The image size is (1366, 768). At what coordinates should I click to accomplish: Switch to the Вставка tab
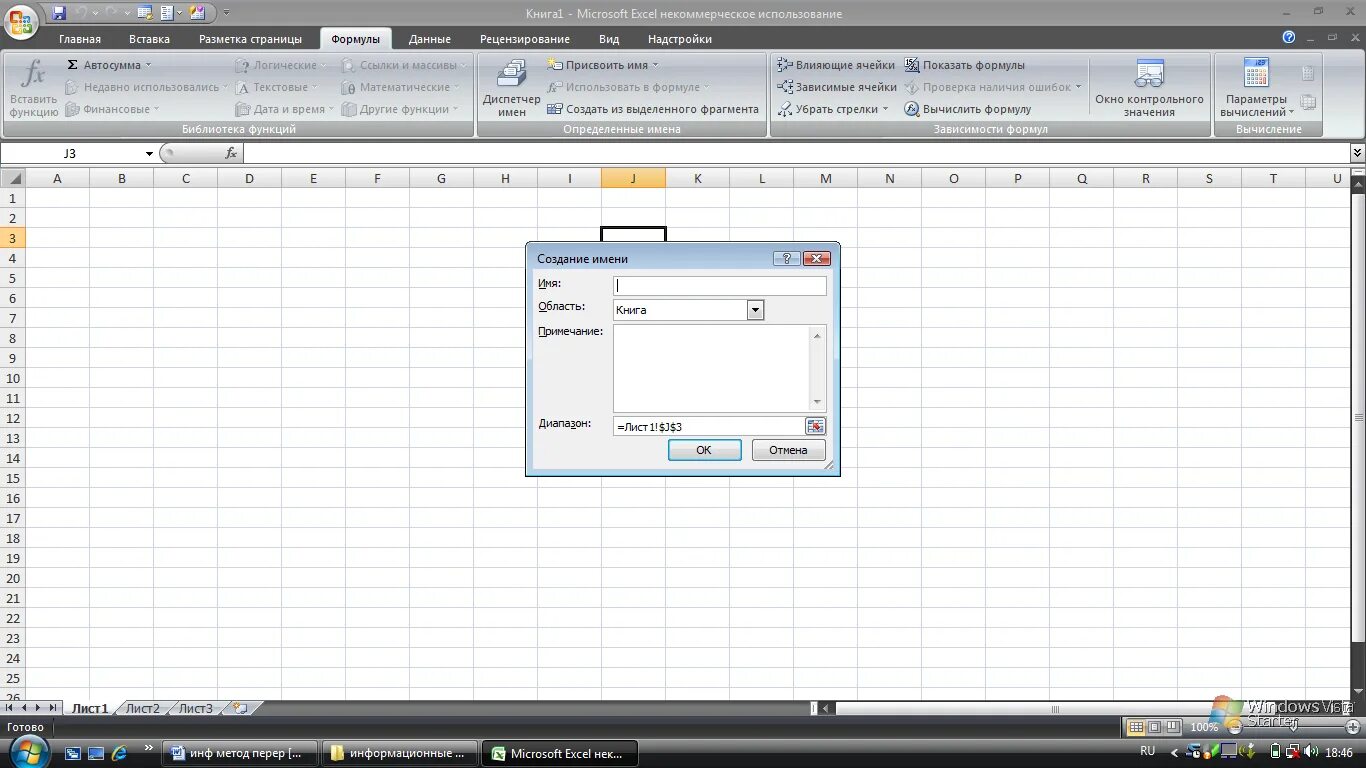pos(149,39)
